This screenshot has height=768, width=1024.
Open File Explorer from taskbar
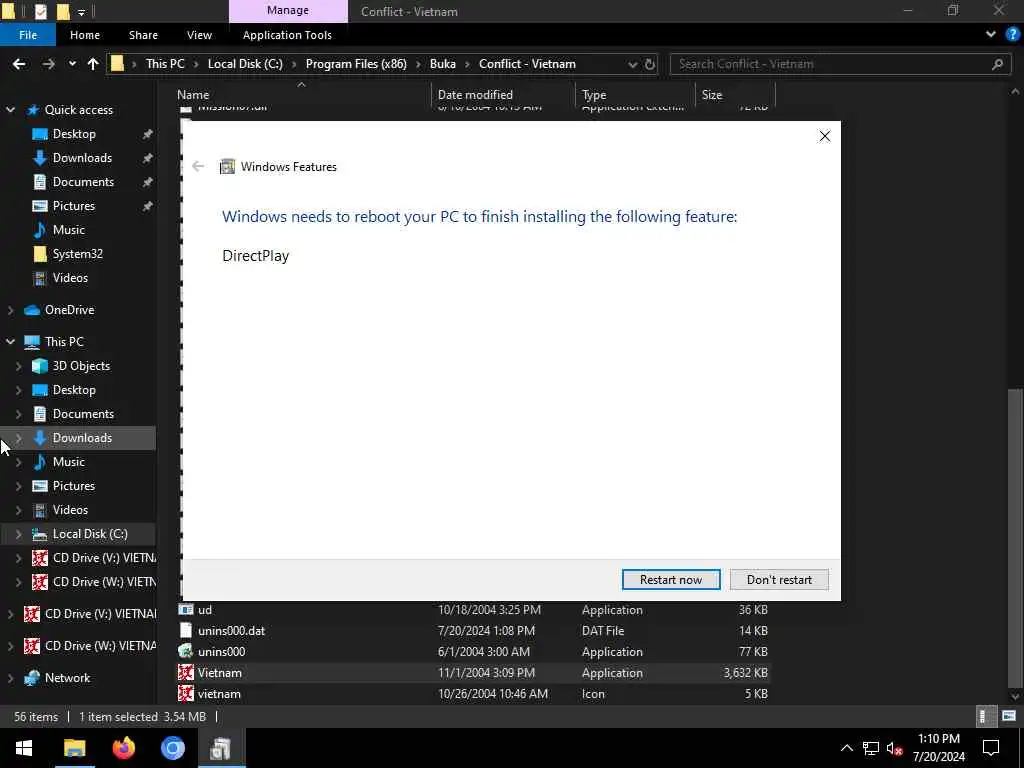[x=74, y=748]
